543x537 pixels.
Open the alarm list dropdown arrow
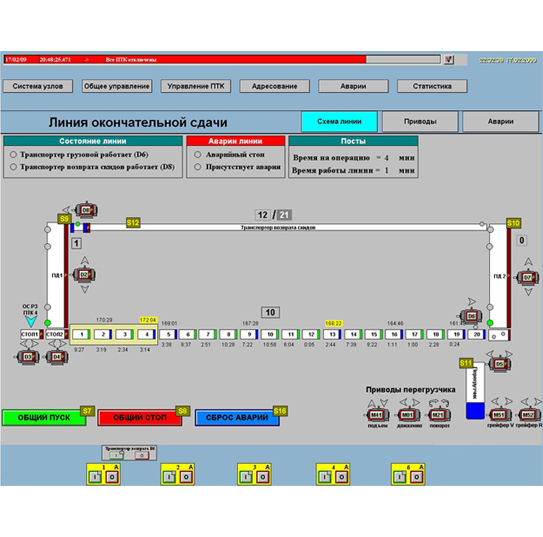coord(449,60)
